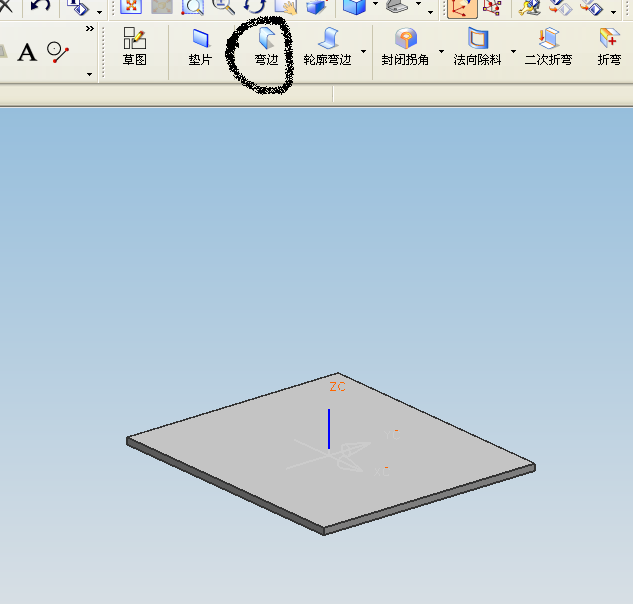Open dropdown arrow next to Contour Flange
The height and width of the screenshot is (604, 633).
click(363, 51)
